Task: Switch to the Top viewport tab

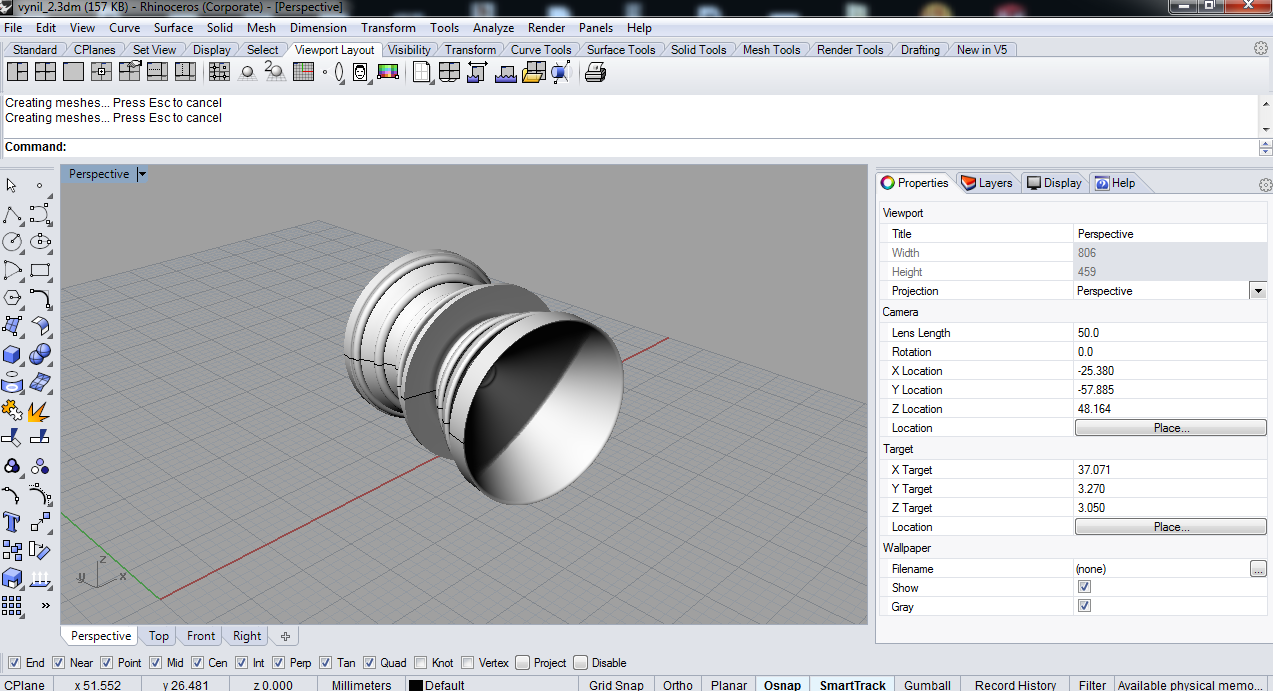Action: tap(159, 636)
